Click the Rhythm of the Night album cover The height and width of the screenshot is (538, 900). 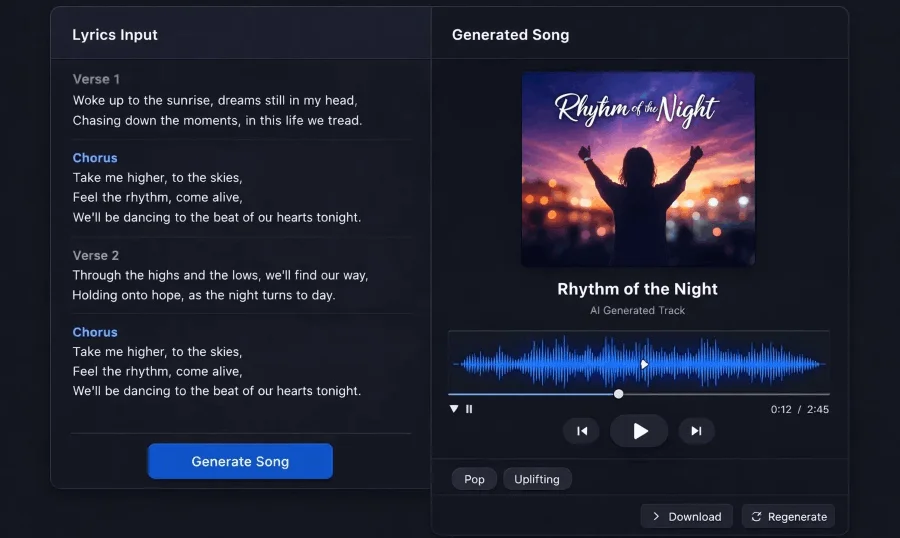tap(638, 169)
